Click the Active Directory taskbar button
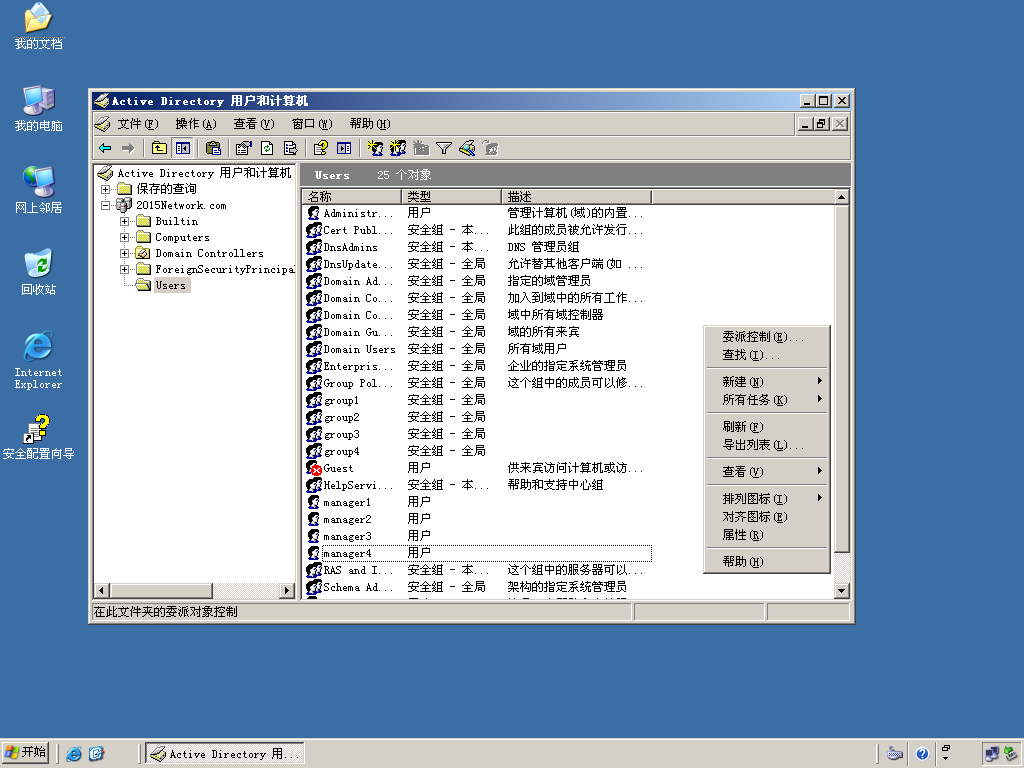 pos(225,754)
